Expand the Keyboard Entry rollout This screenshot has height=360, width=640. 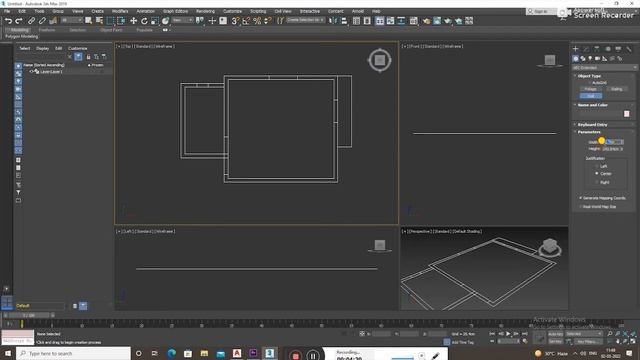592,124
